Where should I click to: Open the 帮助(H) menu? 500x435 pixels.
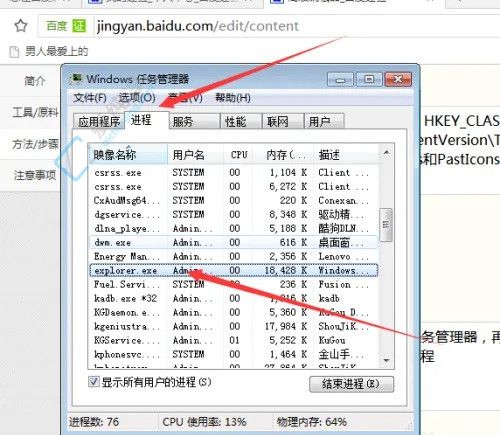tap(233, 98)
